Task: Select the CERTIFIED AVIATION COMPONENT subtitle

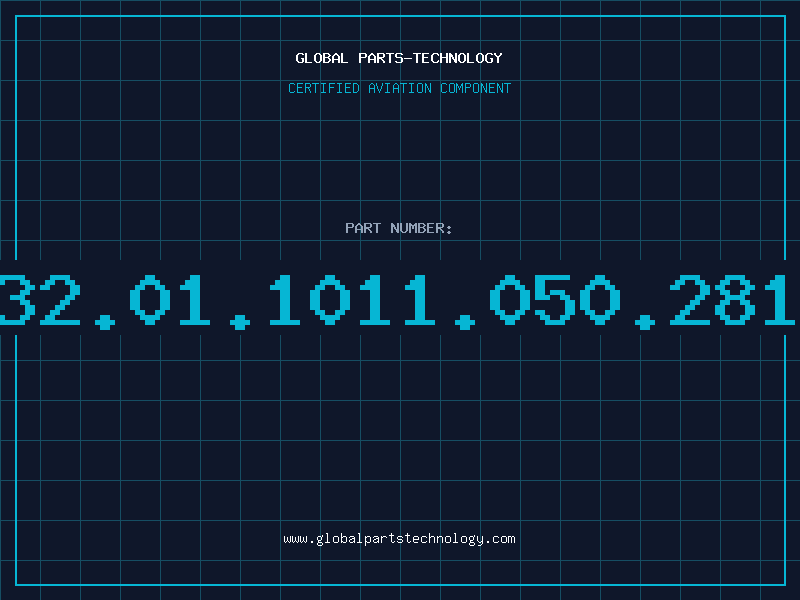Action: tap(399, 88)
